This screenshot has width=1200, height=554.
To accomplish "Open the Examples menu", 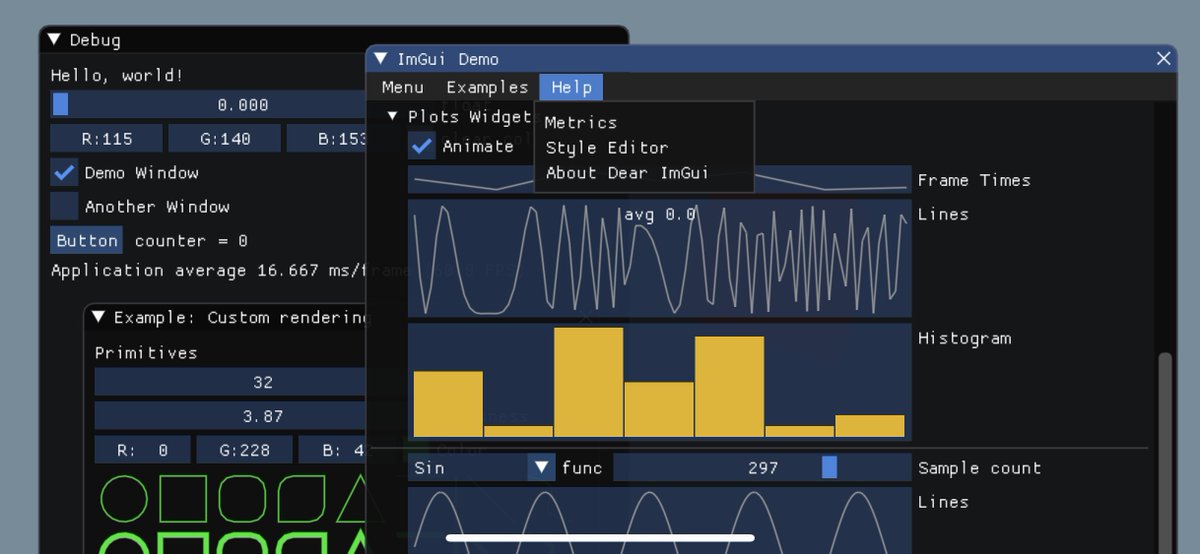I will click(487, 87).
